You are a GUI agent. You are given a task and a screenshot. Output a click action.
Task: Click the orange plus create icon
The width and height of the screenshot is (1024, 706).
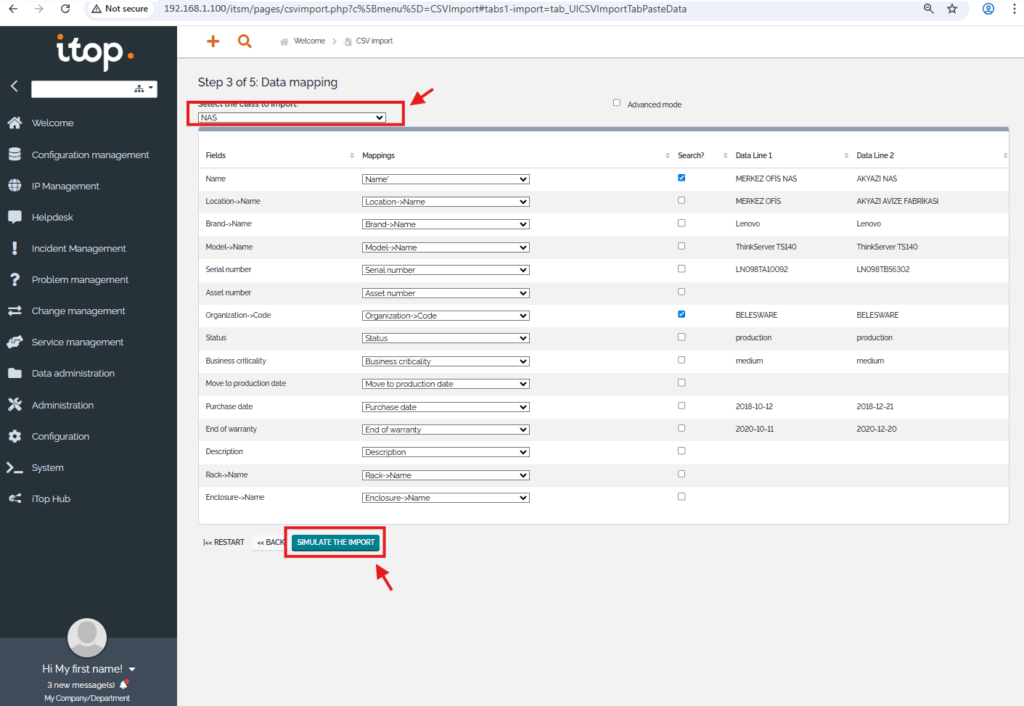(212, 41)
